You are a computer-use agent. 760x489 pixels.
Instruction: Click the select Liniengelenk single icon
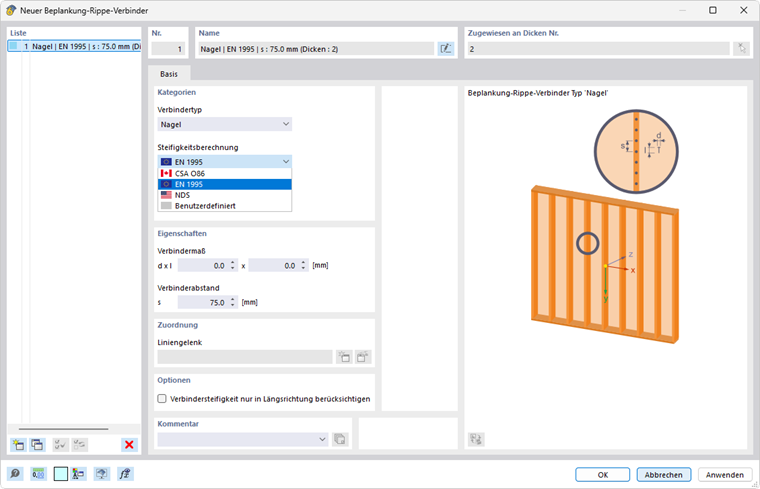(344, 357)
